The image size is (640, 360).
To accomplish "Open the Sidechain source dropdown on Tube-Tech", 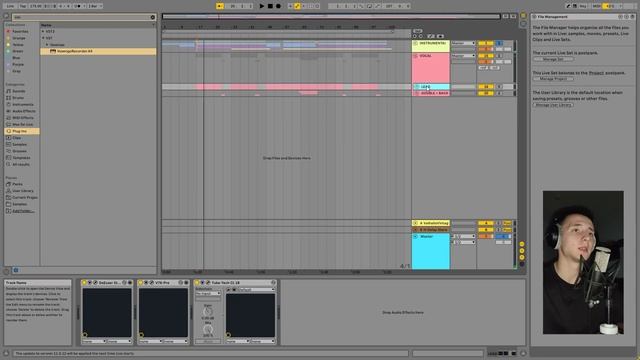I will pos(208,293).
